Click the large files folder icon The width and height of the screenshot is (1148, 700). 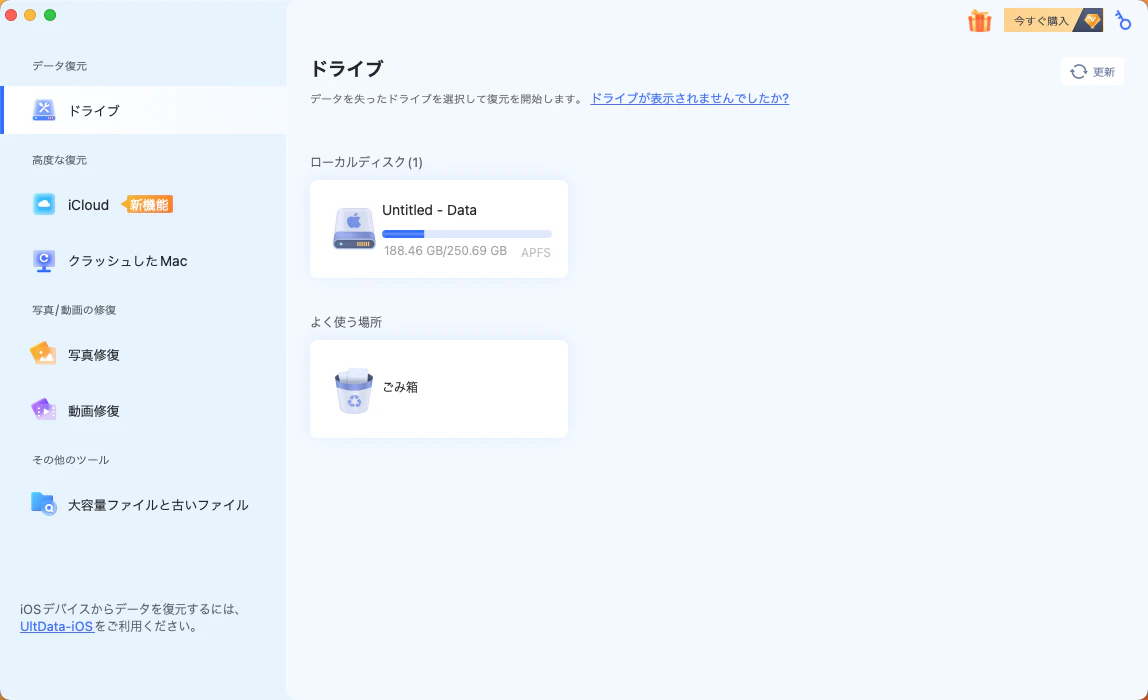(x=44, y=504)
